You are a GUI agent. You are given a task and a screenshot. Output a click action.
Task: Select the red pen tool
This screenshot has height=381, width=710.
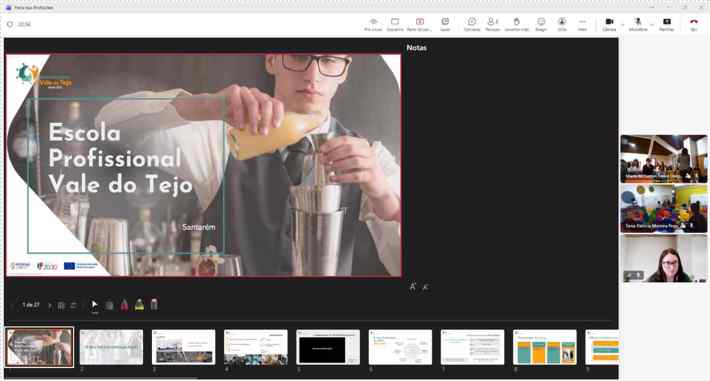click(x=124, y=305)
